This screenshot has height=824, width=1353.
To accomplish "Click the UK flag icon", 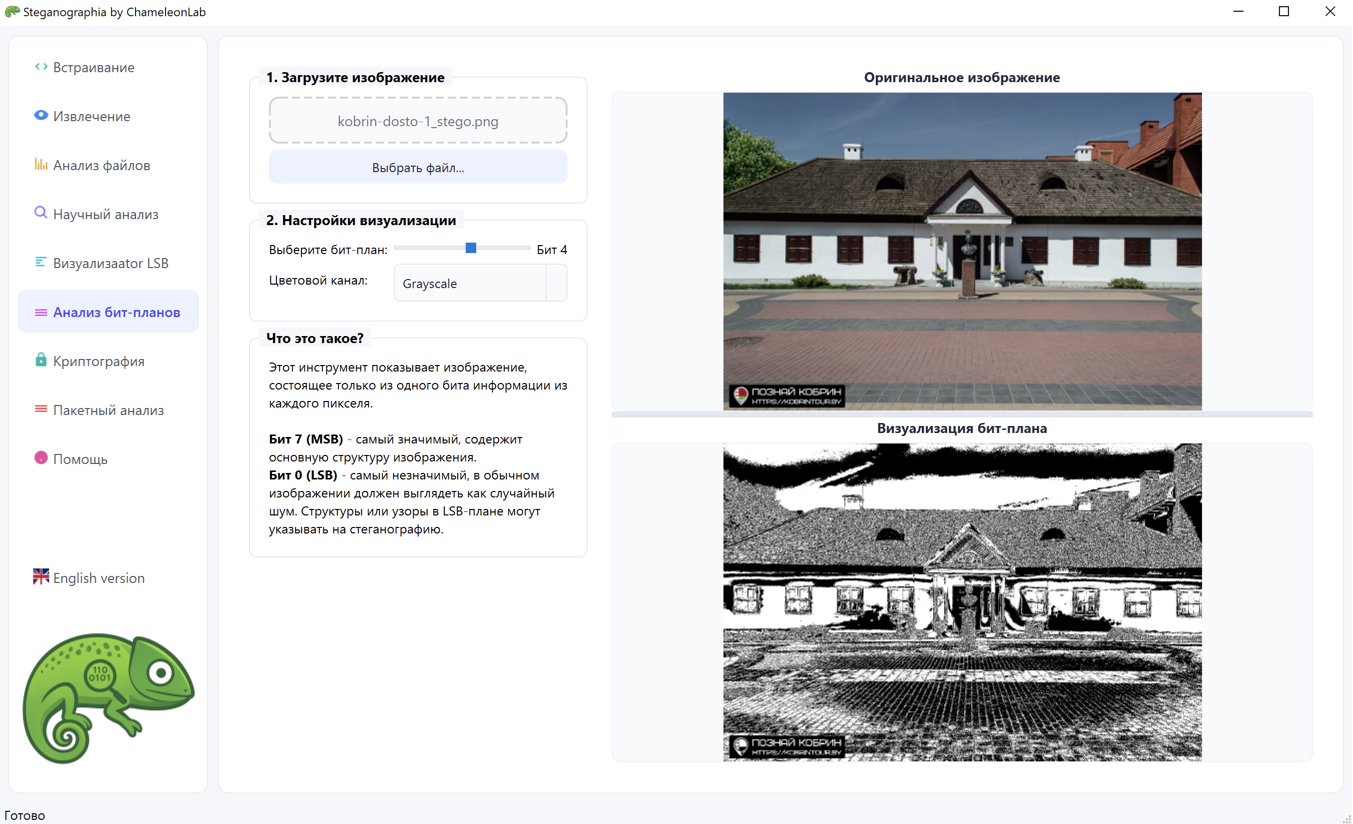I will (x=41, y=577).
